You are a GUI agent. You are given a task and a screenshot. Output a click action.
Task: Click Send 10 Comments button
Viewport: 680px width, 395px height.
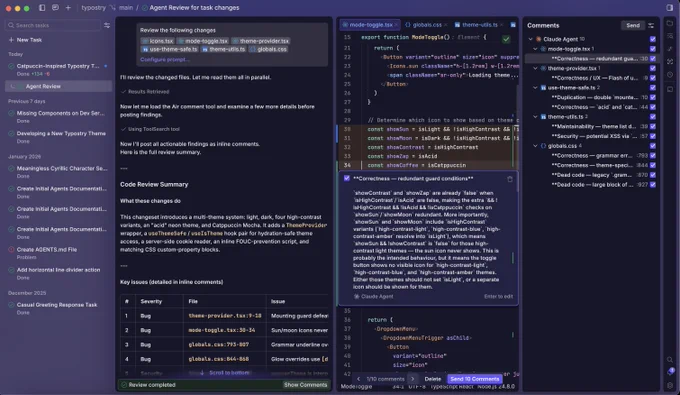pos(474,379)
